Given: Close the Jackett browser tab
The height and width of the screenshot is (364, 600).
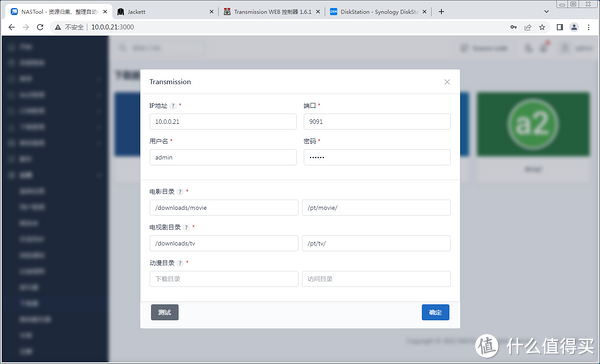Looking at the screenshot, I should pyautogui.click(x=211, y=12).
